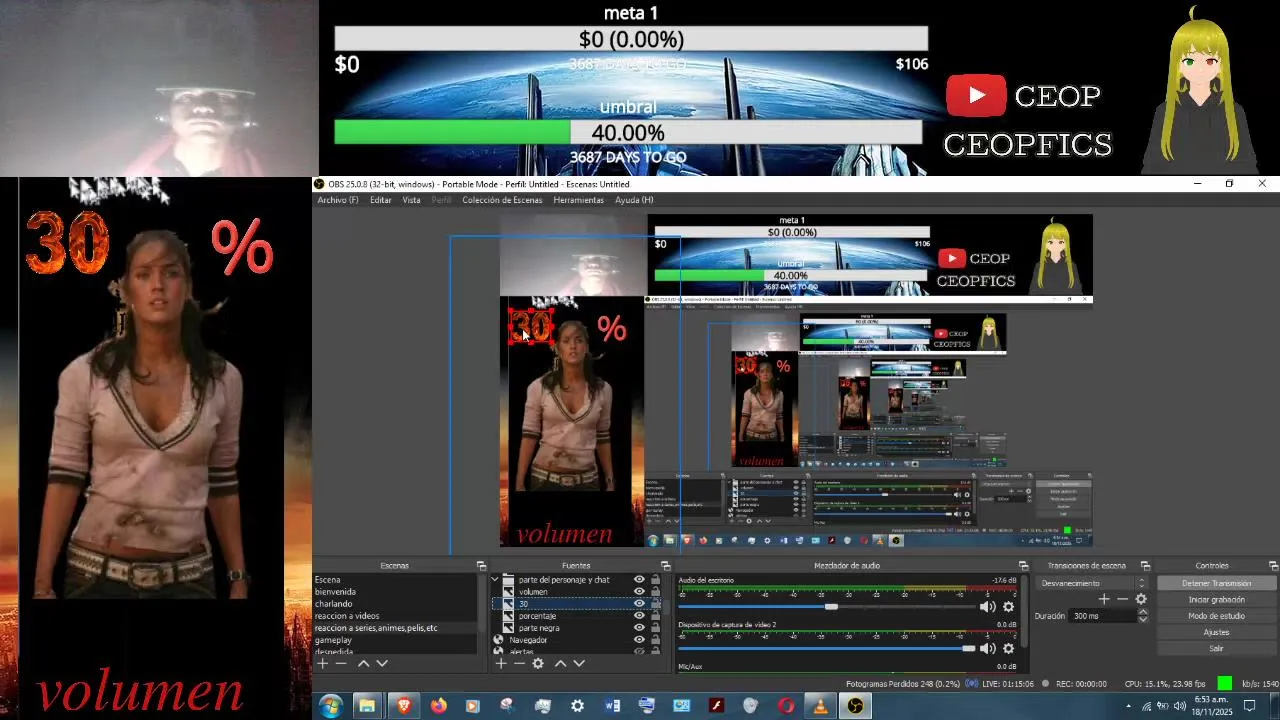Move source up in Fuentes list
1280x720 pixels.
560,663
